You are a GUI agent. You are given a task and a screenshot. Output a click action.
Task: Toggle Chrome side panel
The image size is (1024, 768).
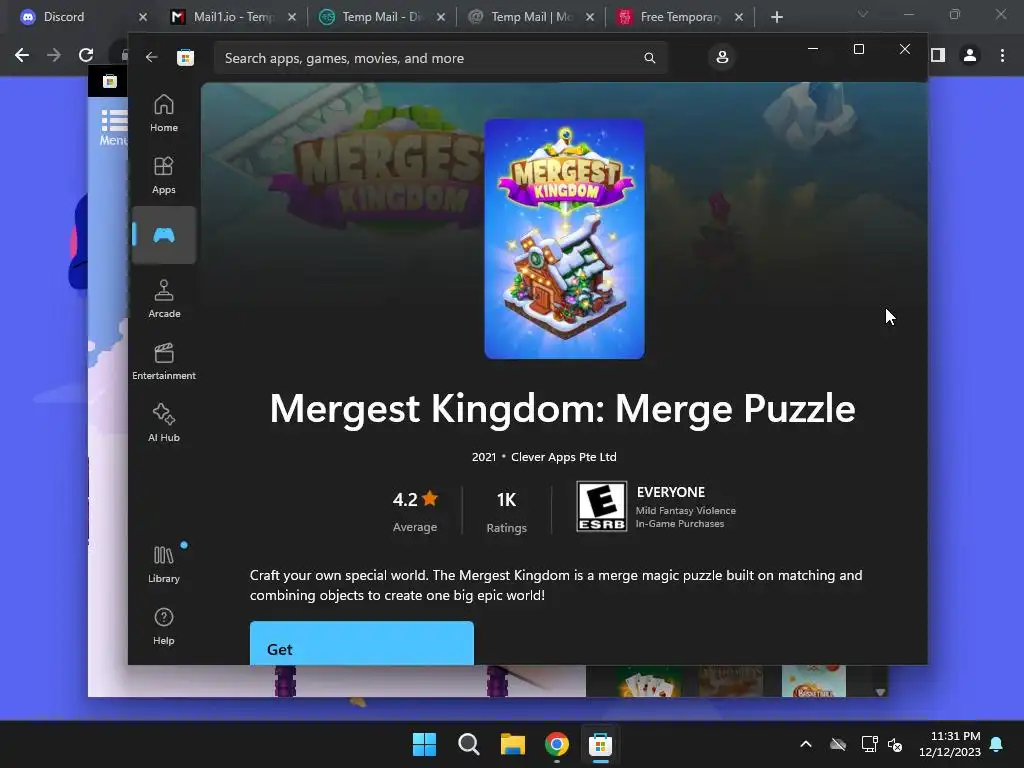coord(938,56)
